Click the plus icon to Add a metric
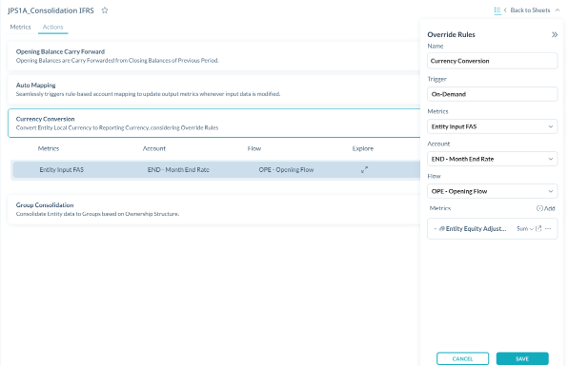This screenshot has height=366, width=568. pyautogui.click(x=539, y=208)
